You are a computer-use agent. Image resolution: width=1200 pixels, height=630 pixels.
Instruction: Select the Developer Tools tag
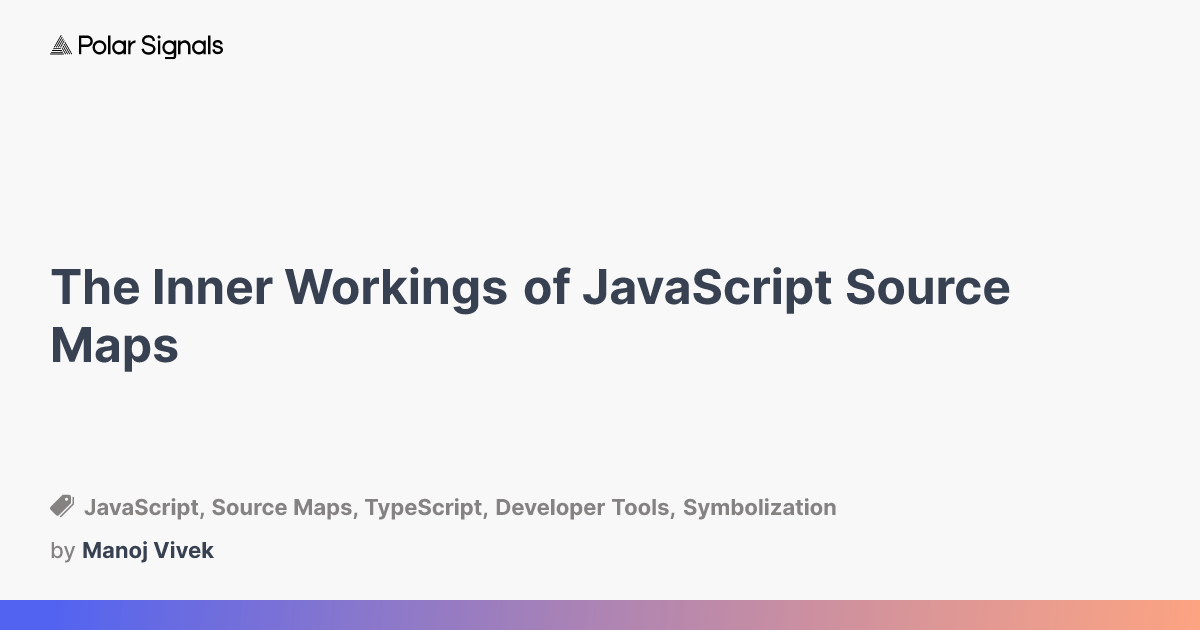point(582,507)
